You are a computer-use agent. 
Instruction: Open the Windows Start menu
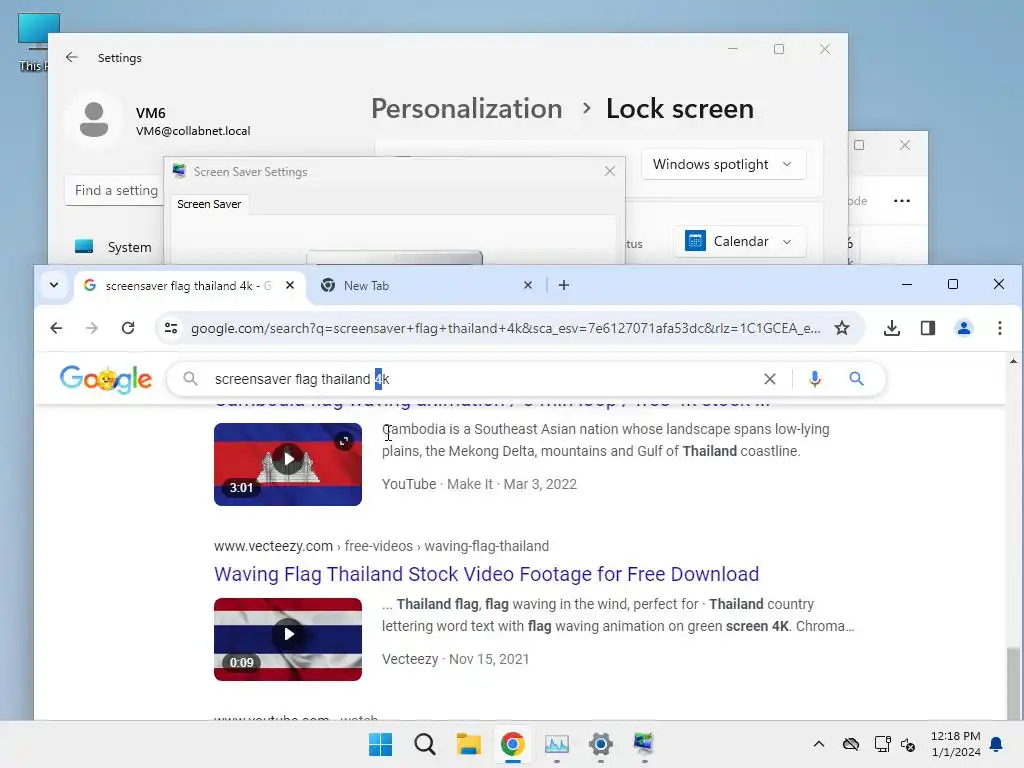point(381,744)
